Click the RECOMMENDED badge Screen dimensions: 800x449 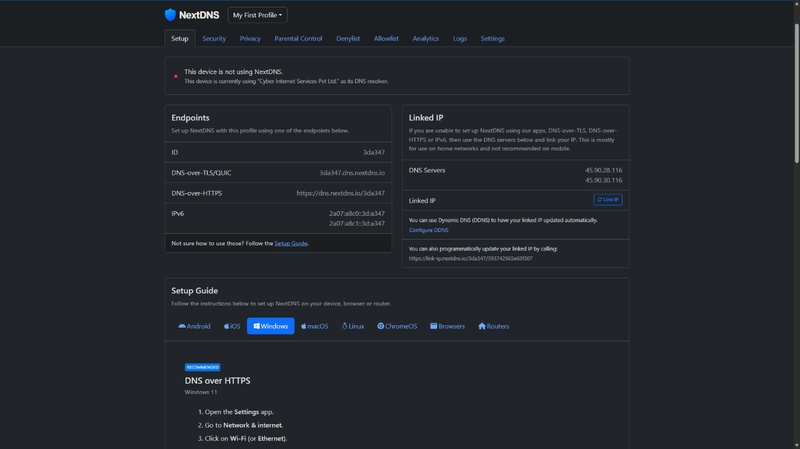(203, 367)
